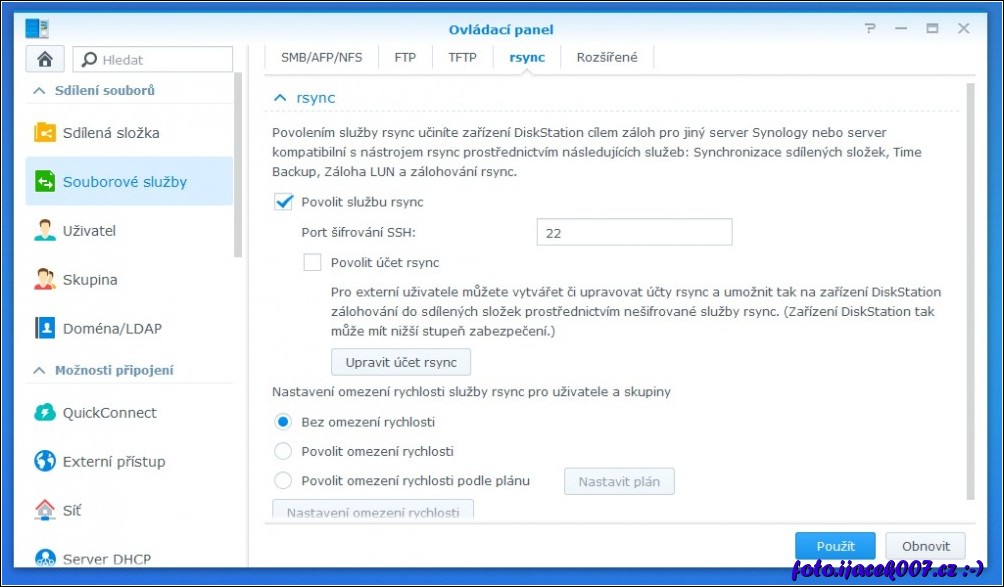Enable Povolit účet rsync checkbox
1004x587 pixels.
[312, 263]
